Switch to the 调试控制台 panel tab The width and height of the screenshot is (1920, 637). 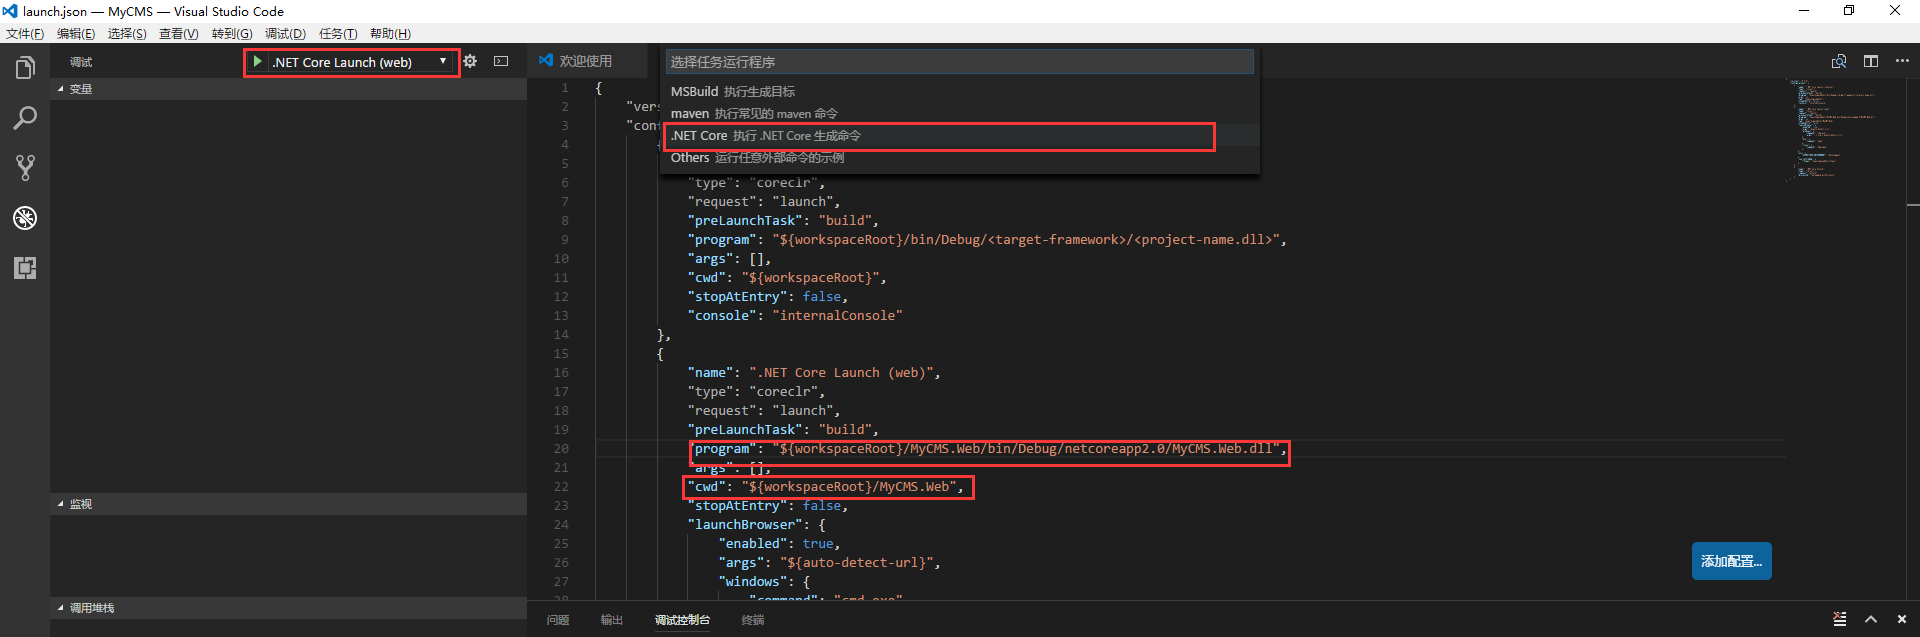683,620
